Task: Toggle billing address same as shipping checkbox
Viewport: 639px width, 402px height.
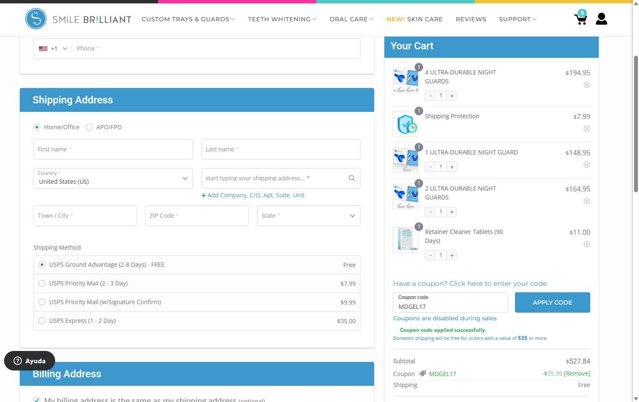Action: coord(37,400)
